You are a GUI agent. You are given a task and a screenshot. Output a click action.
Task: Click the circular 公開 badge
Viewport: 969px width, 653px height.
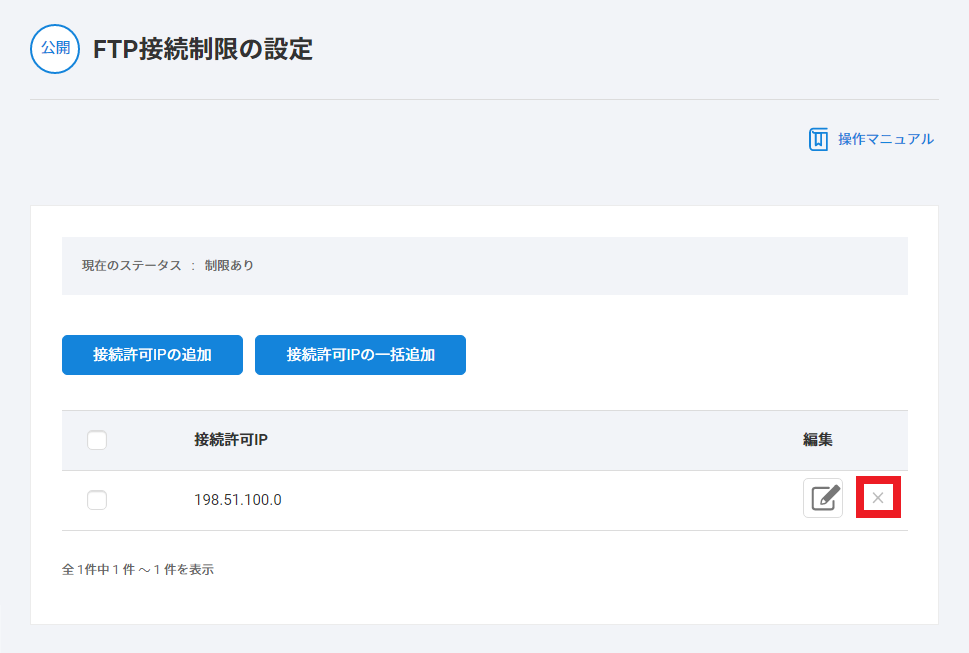click(55, 49)
